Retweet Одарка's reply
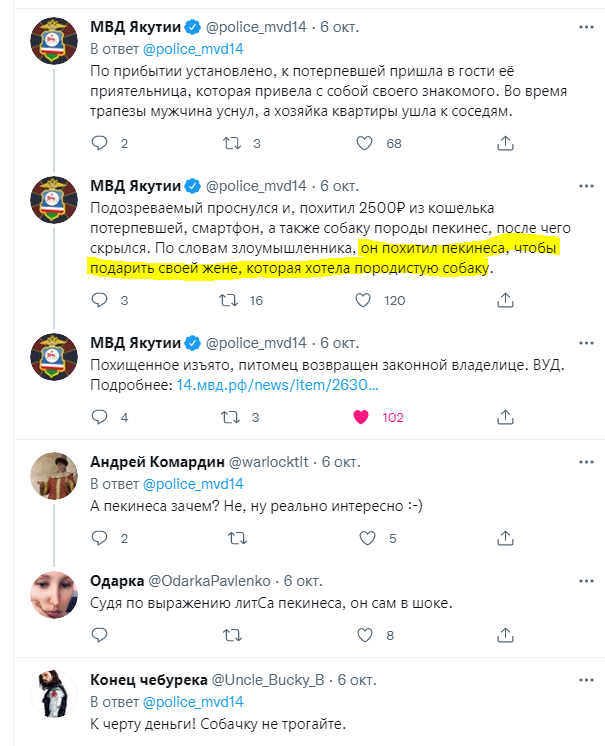The height and width of the screenshot is (746, 605). pos(230,635)
